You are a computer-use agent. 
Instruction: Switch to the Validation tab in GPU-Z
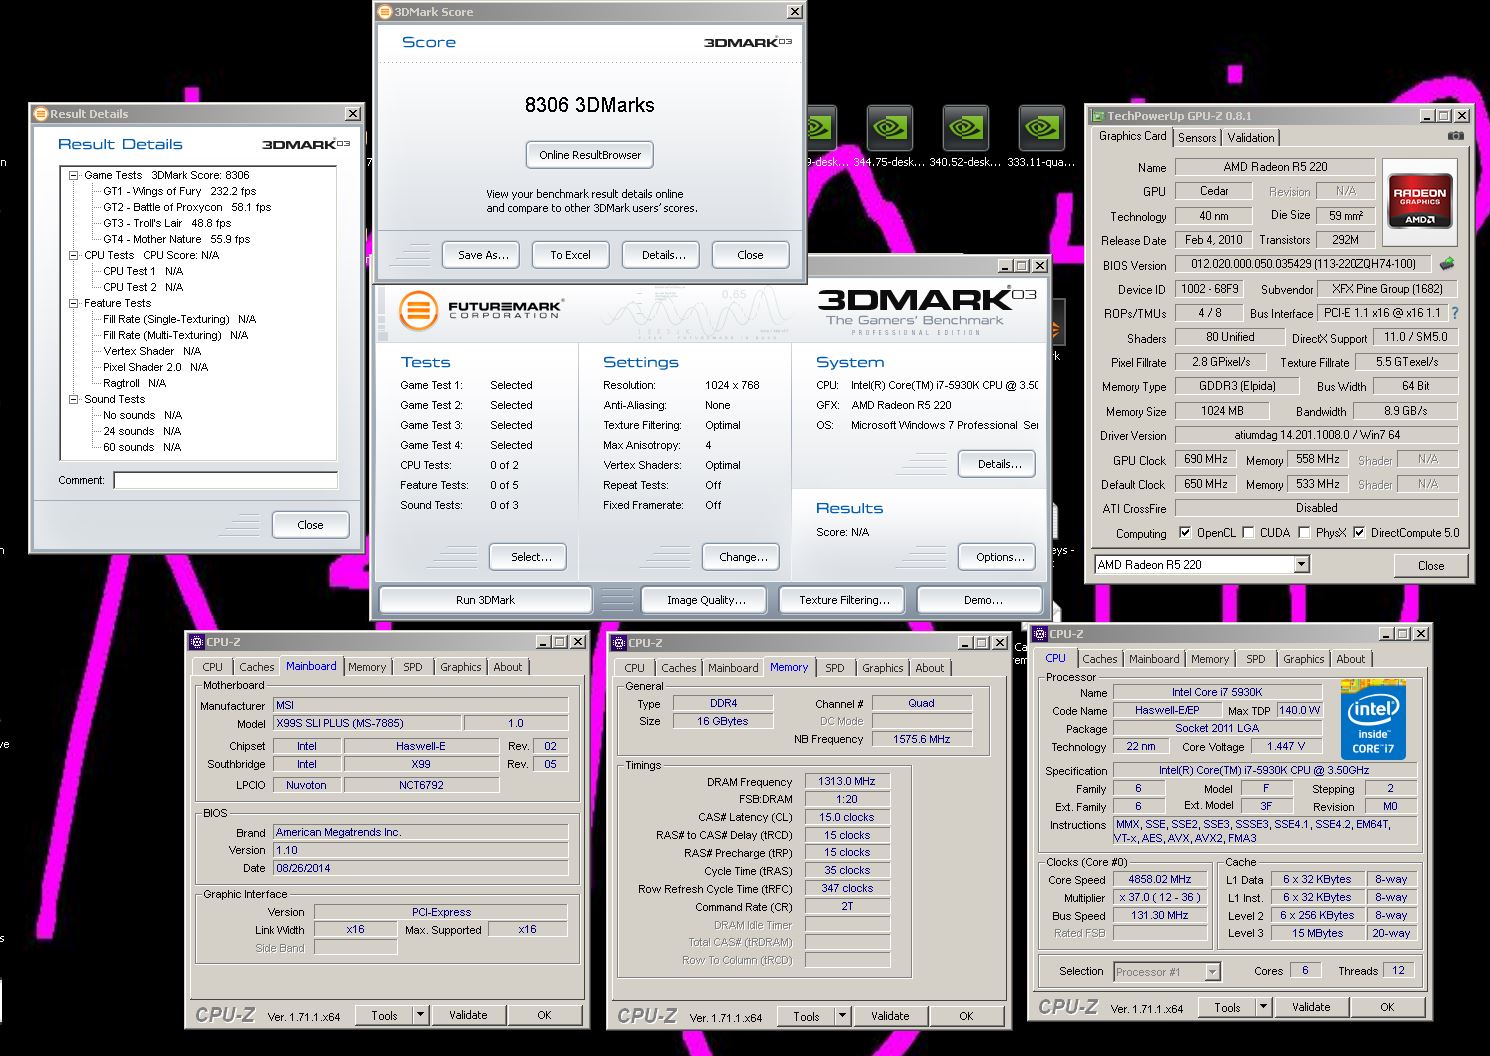(1250, 138)
